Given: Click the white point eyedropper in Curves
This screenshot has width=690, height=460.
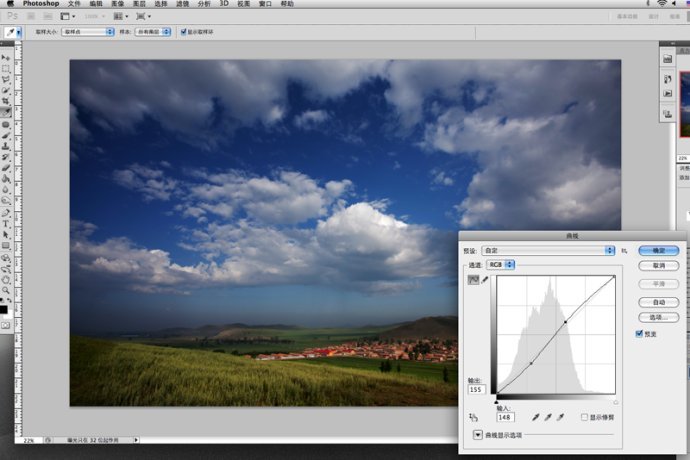Looking at the screenshot, I should point(559,416).
